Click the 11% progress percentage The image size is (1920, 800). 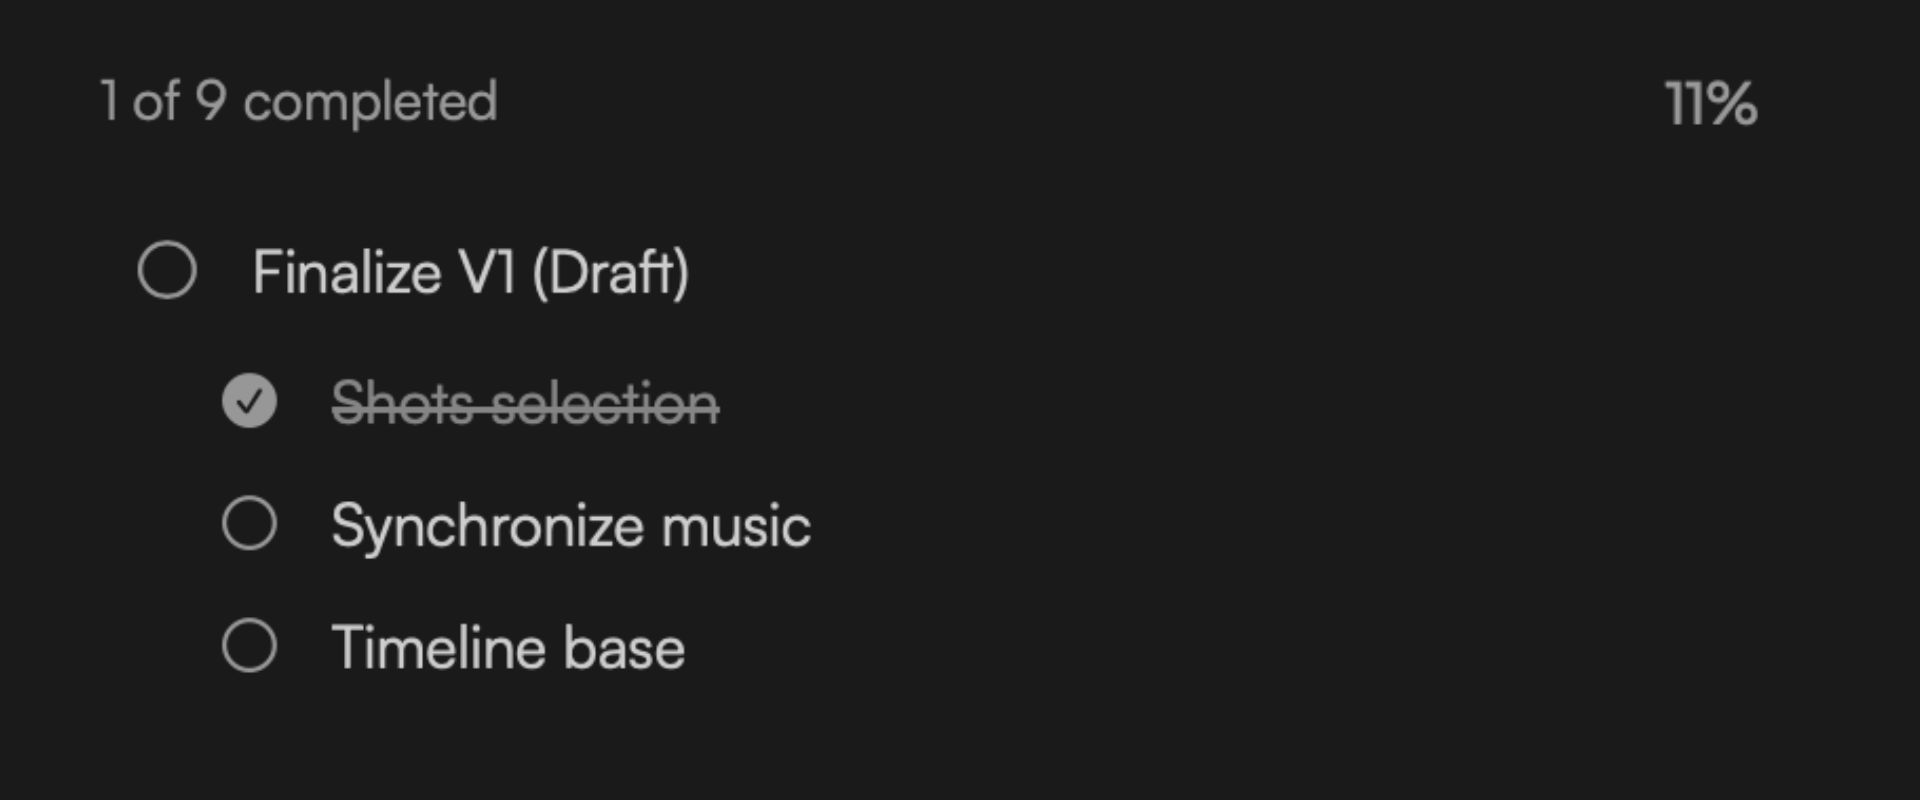[x=1710, y=104]
